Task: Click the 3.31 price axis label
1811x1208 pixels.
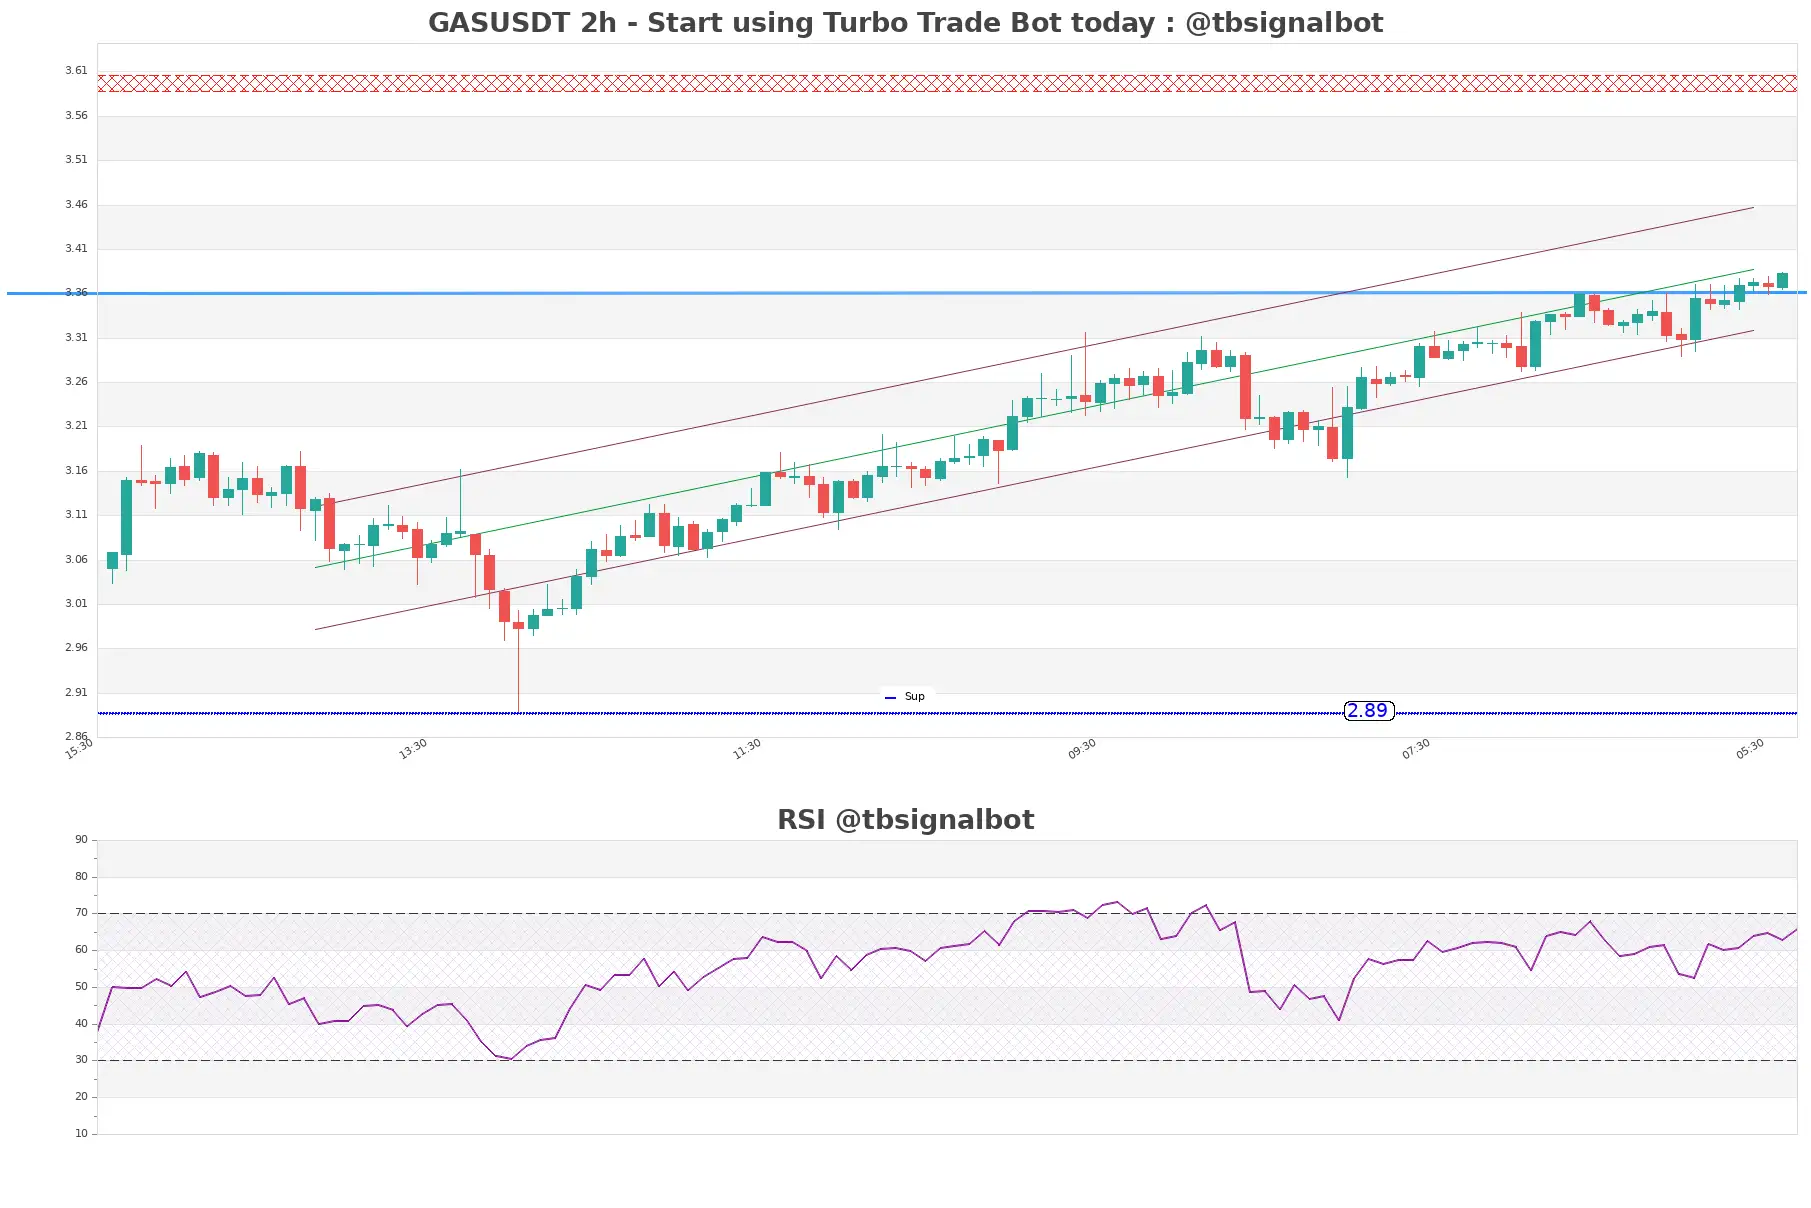Action: [x=76, y=338]
